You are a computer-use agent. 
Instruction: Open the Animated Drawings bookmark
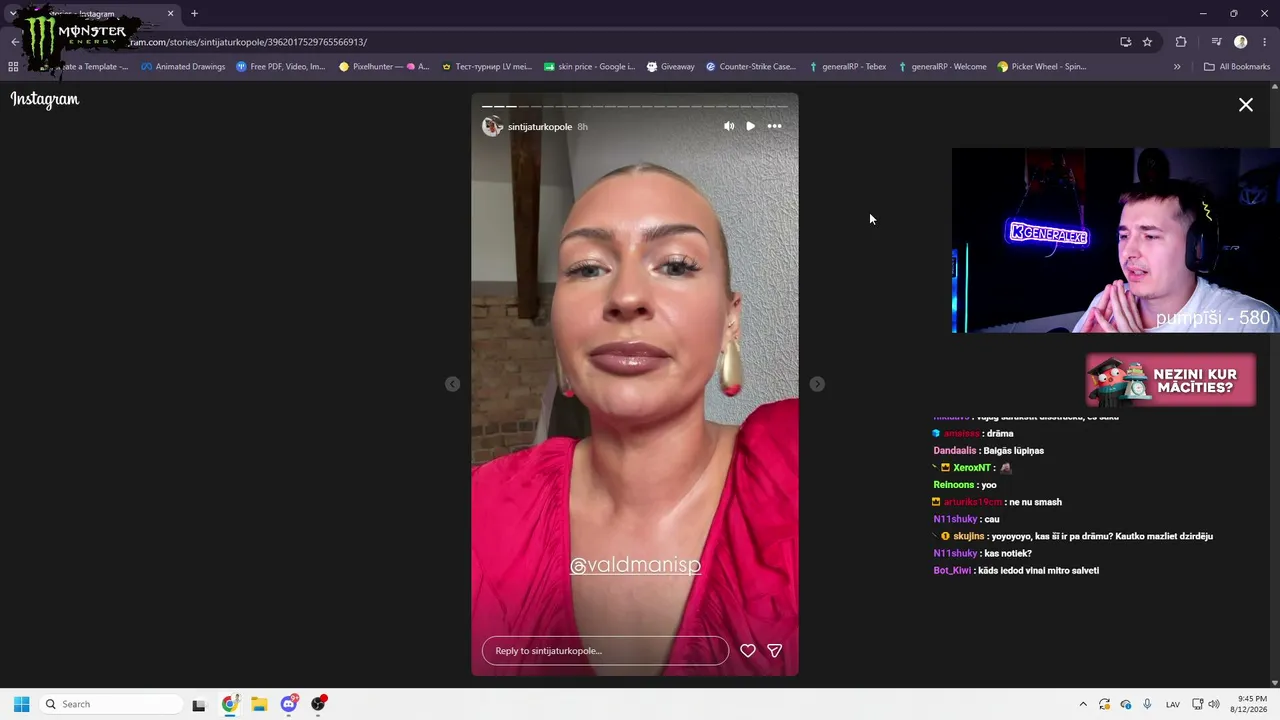(183, 67)
